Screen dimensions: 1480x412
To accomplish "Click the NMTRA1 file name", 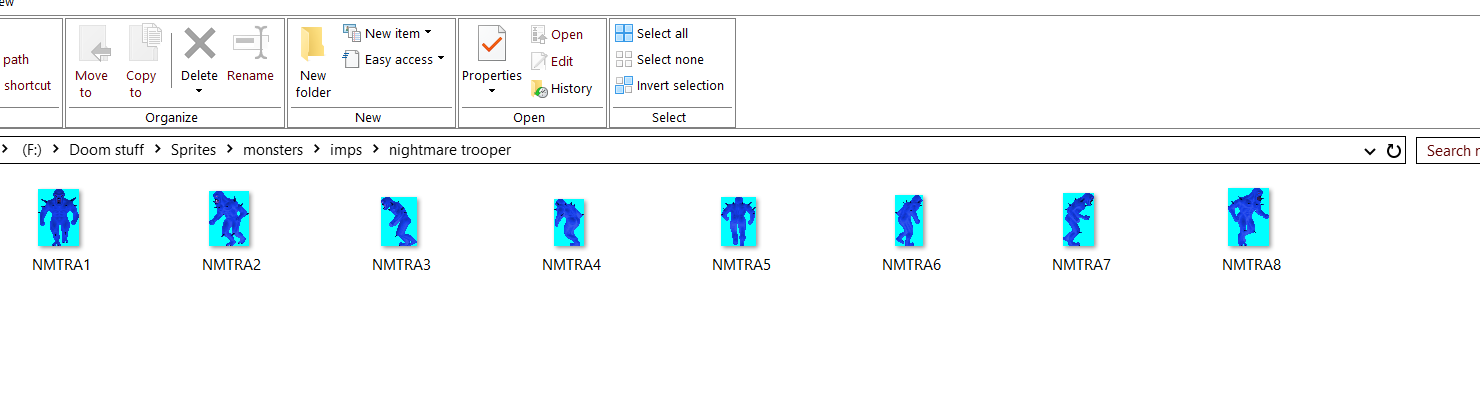I will 61,265.
